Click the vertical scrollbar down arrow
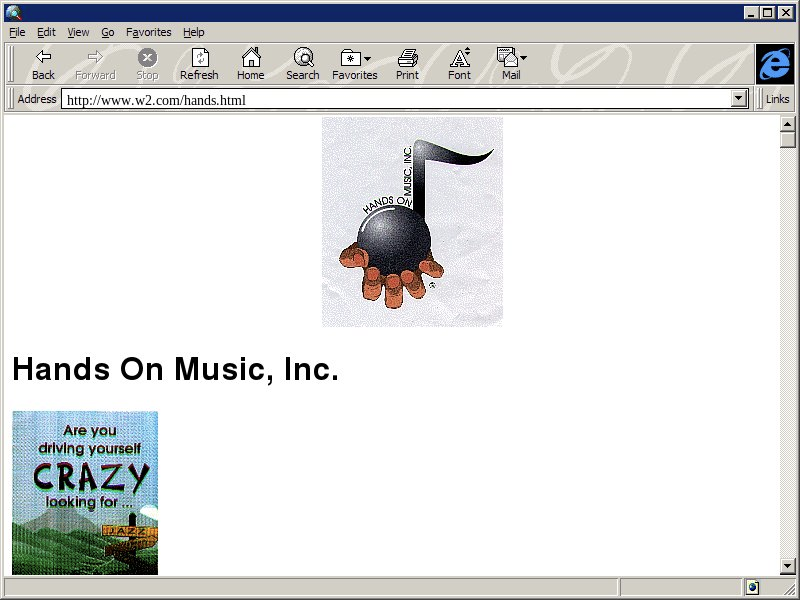800x600 pixels. tap(787, 567)
